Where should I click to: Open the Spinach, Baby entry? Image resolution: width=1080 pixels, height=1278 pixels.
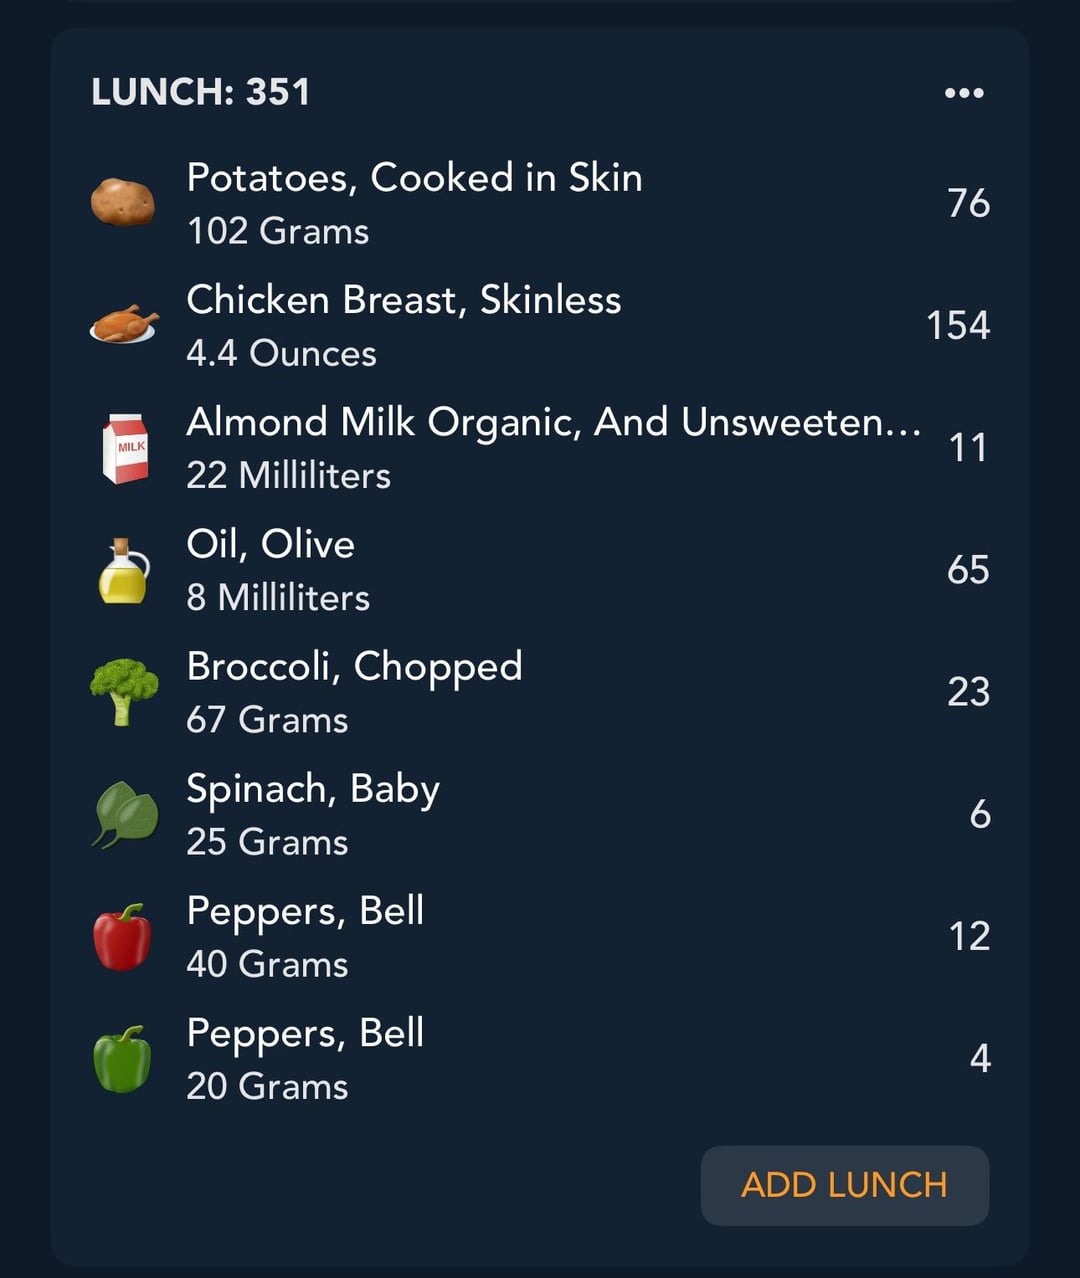tap(540, 814)
